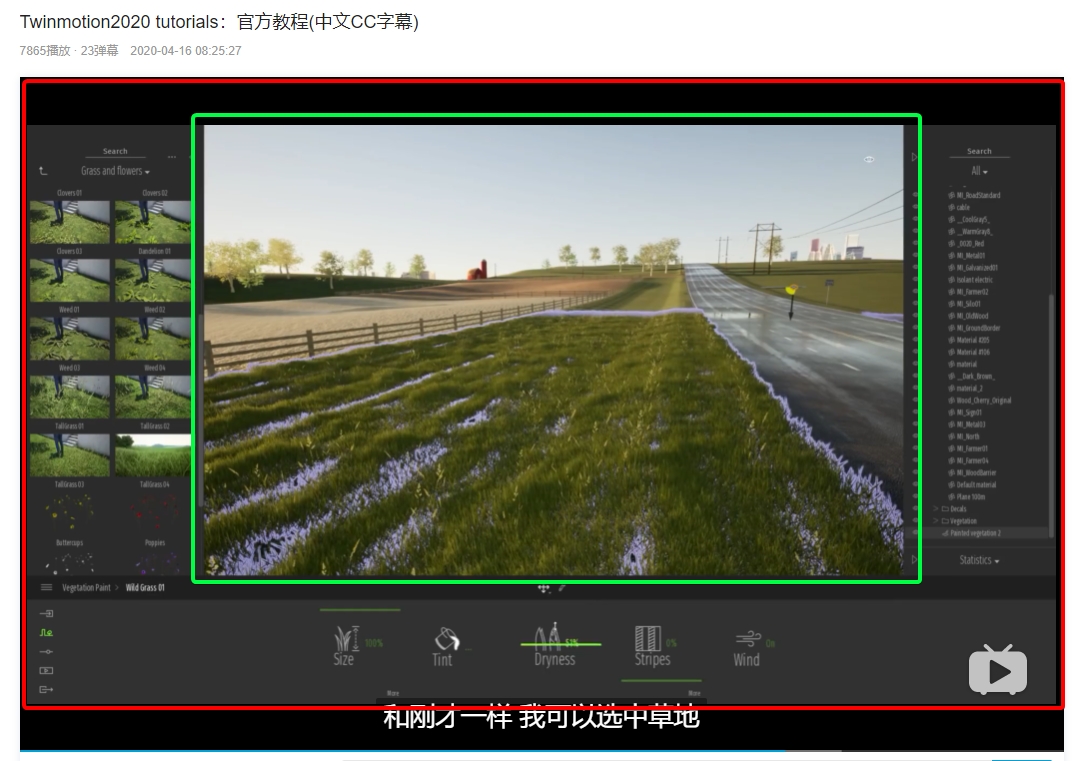Select the green Context dock icon
Image resolution: width=1075 pixels, height=761 pixels.
coord(47,632)
